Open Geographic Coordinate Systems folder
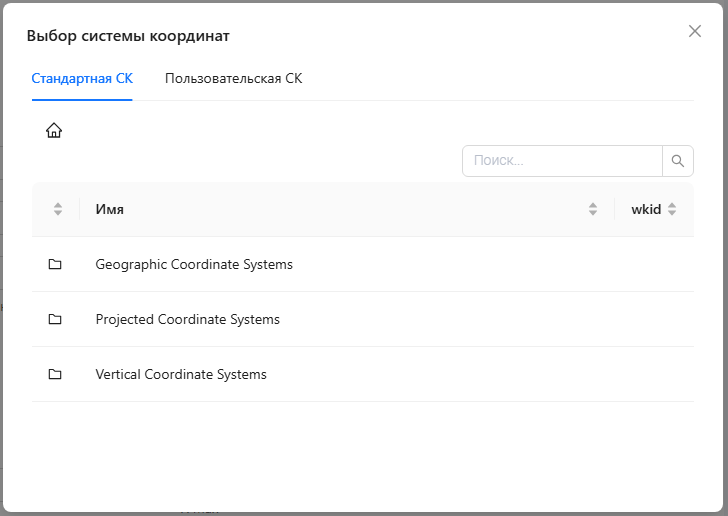 (x=194, y=264)
